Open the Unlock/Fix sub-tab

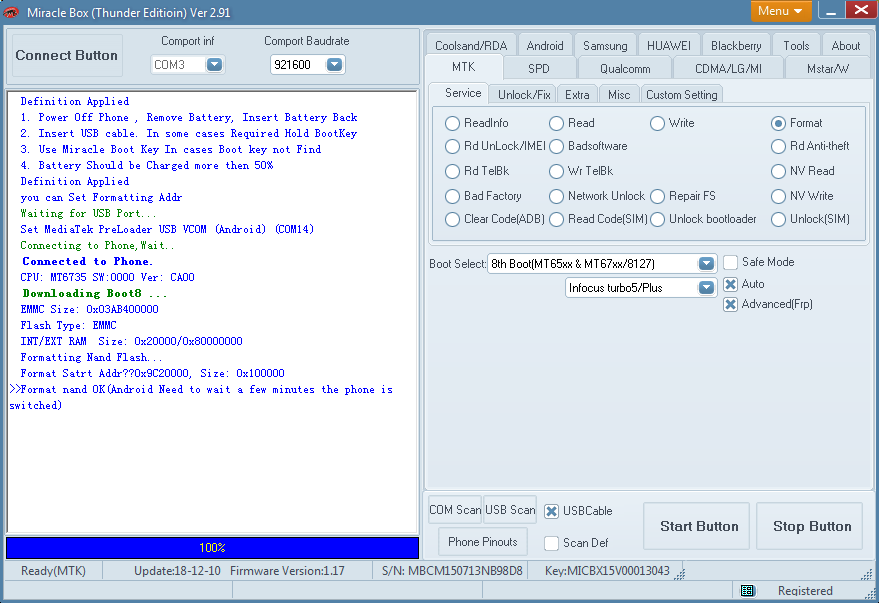coord(524,95)
